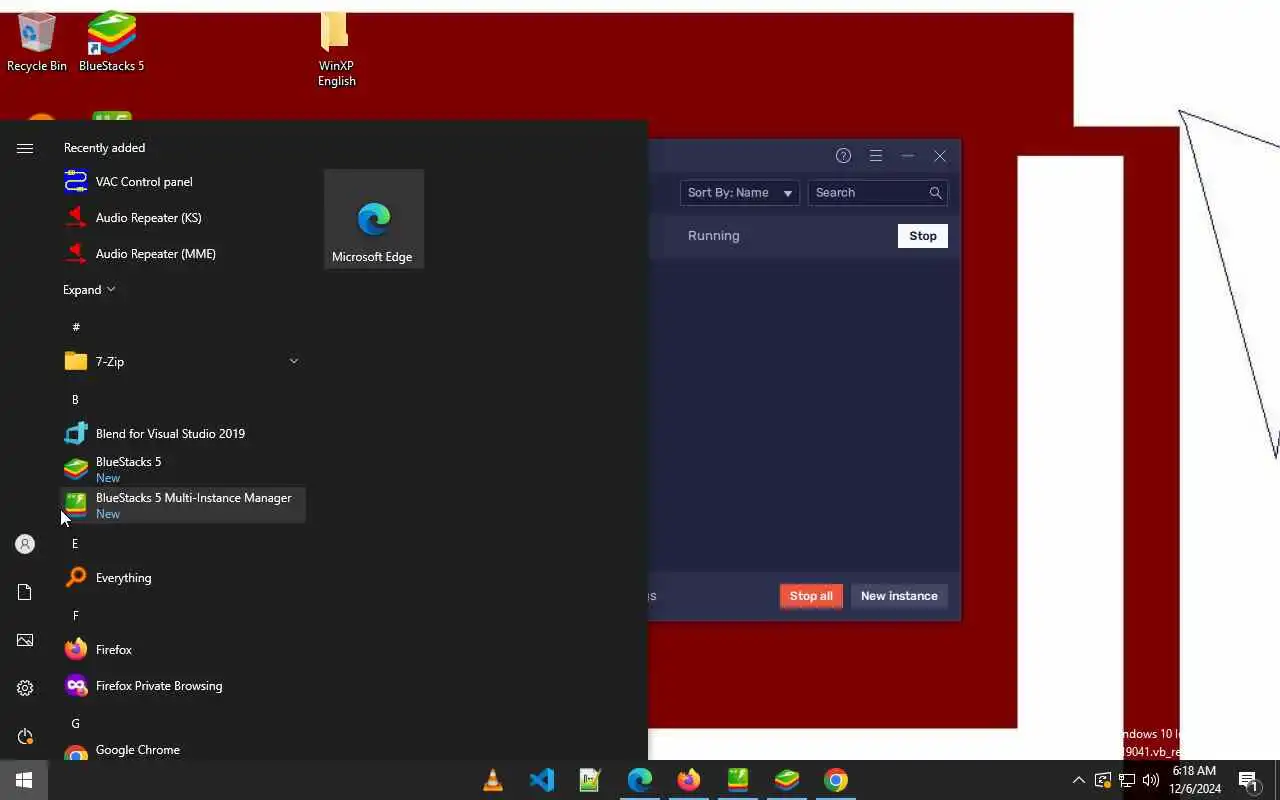This screenshot has width=1280, height=800.
Task: Open the user account icon in Start sidebar
Action: (x=25, y=544)
